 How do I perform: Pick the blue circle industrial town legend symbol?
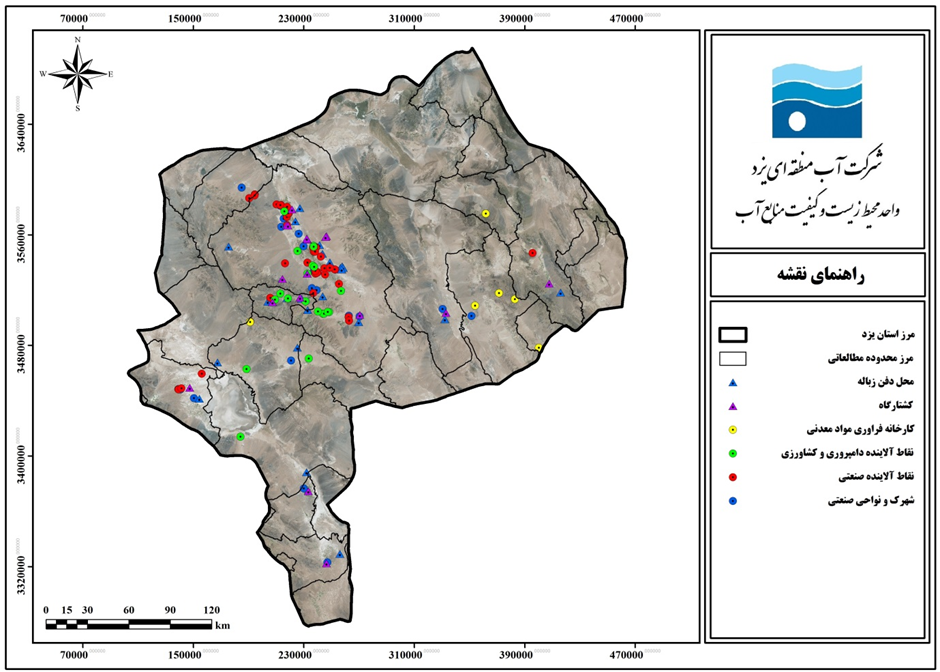tap(732, 501)
